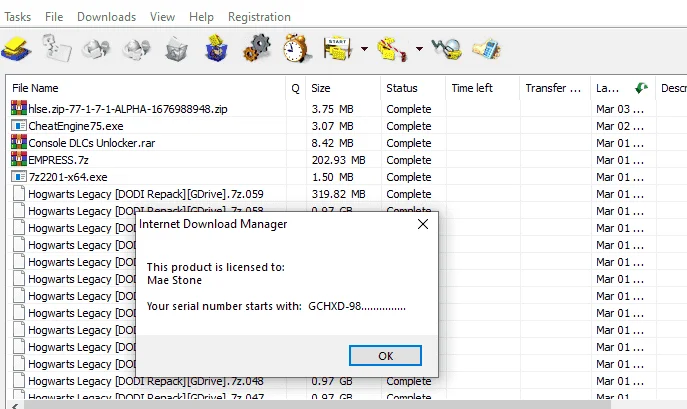Open the Registration menu
687x409 pixels.
pos(259,17)
